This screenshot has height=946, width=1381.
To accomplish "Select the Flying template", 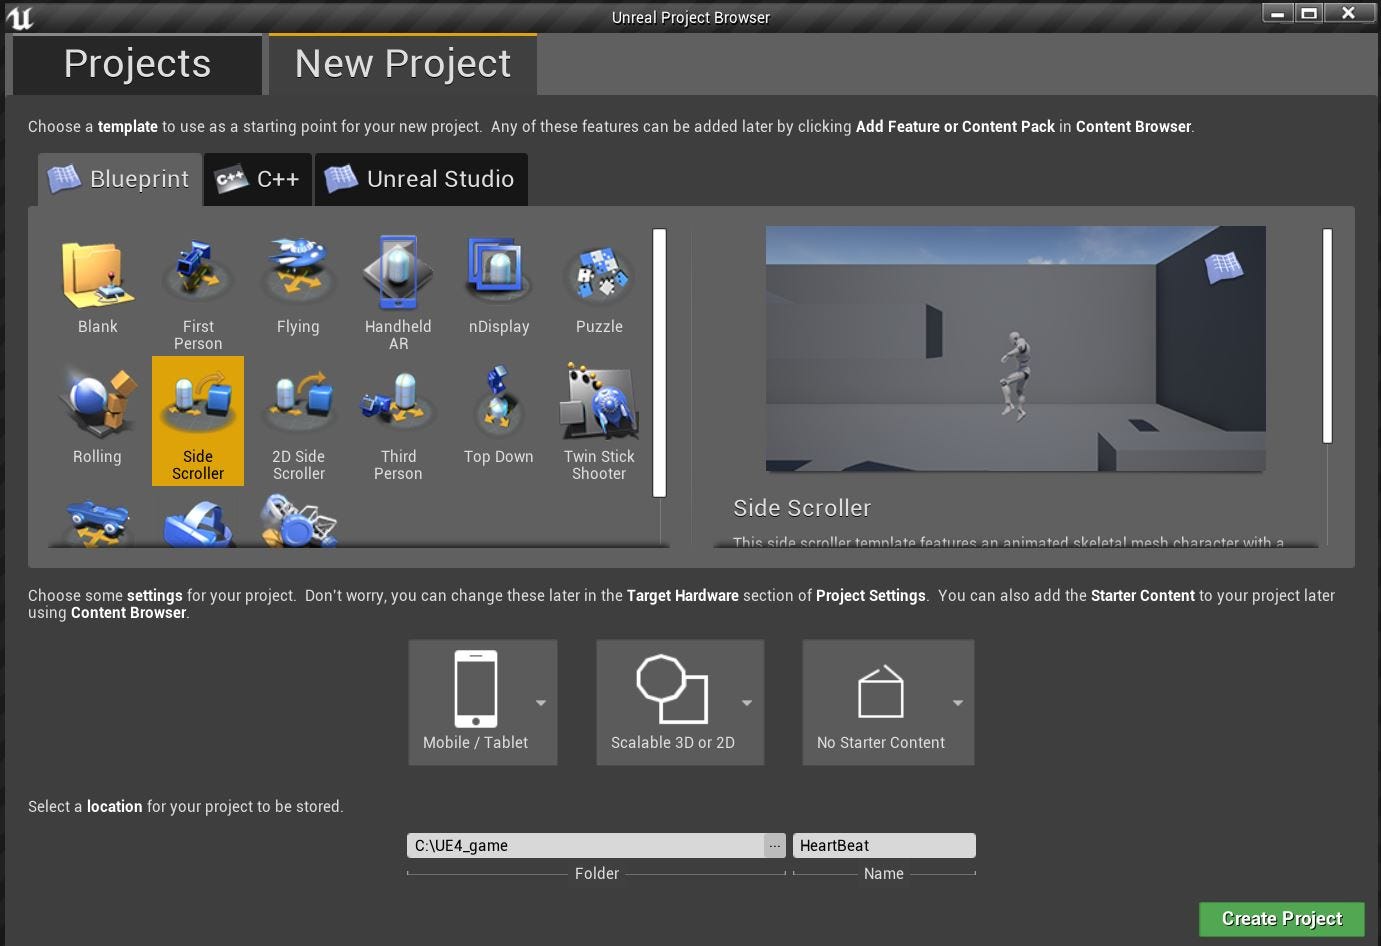I will (x=297, y=285).
